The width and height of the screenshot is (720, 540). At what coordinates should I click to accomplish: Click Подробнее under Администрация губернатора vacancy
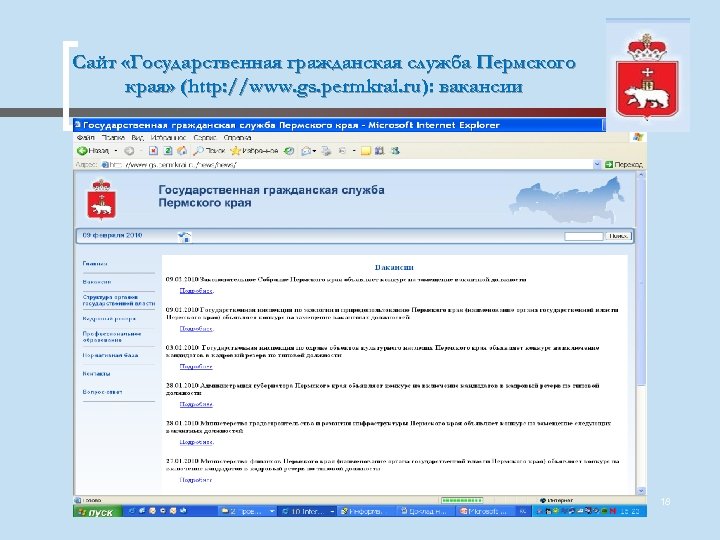[x=196, y=404]
